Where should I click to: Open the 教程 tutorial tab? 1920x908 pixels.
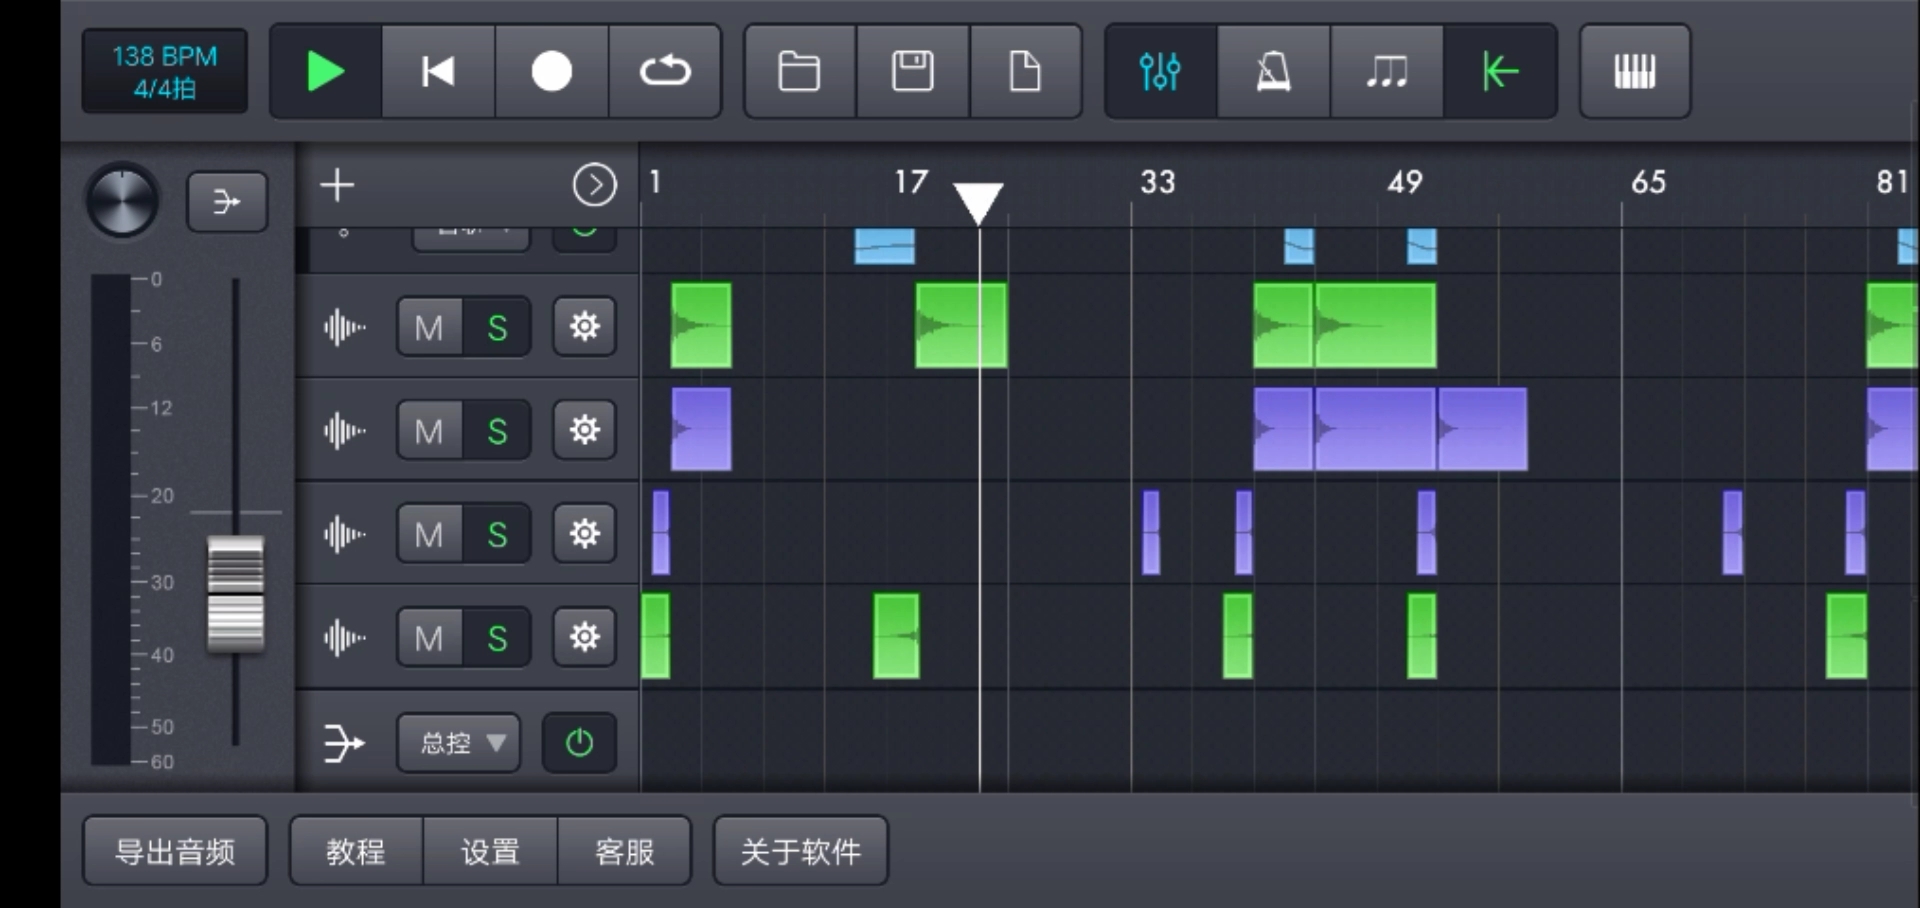pos(356,851)
